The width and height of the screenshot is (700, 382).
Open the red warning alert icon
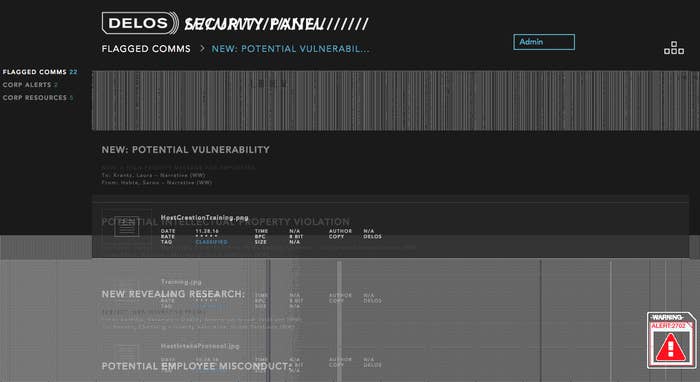pyautogui.click(x=671, y=341)
